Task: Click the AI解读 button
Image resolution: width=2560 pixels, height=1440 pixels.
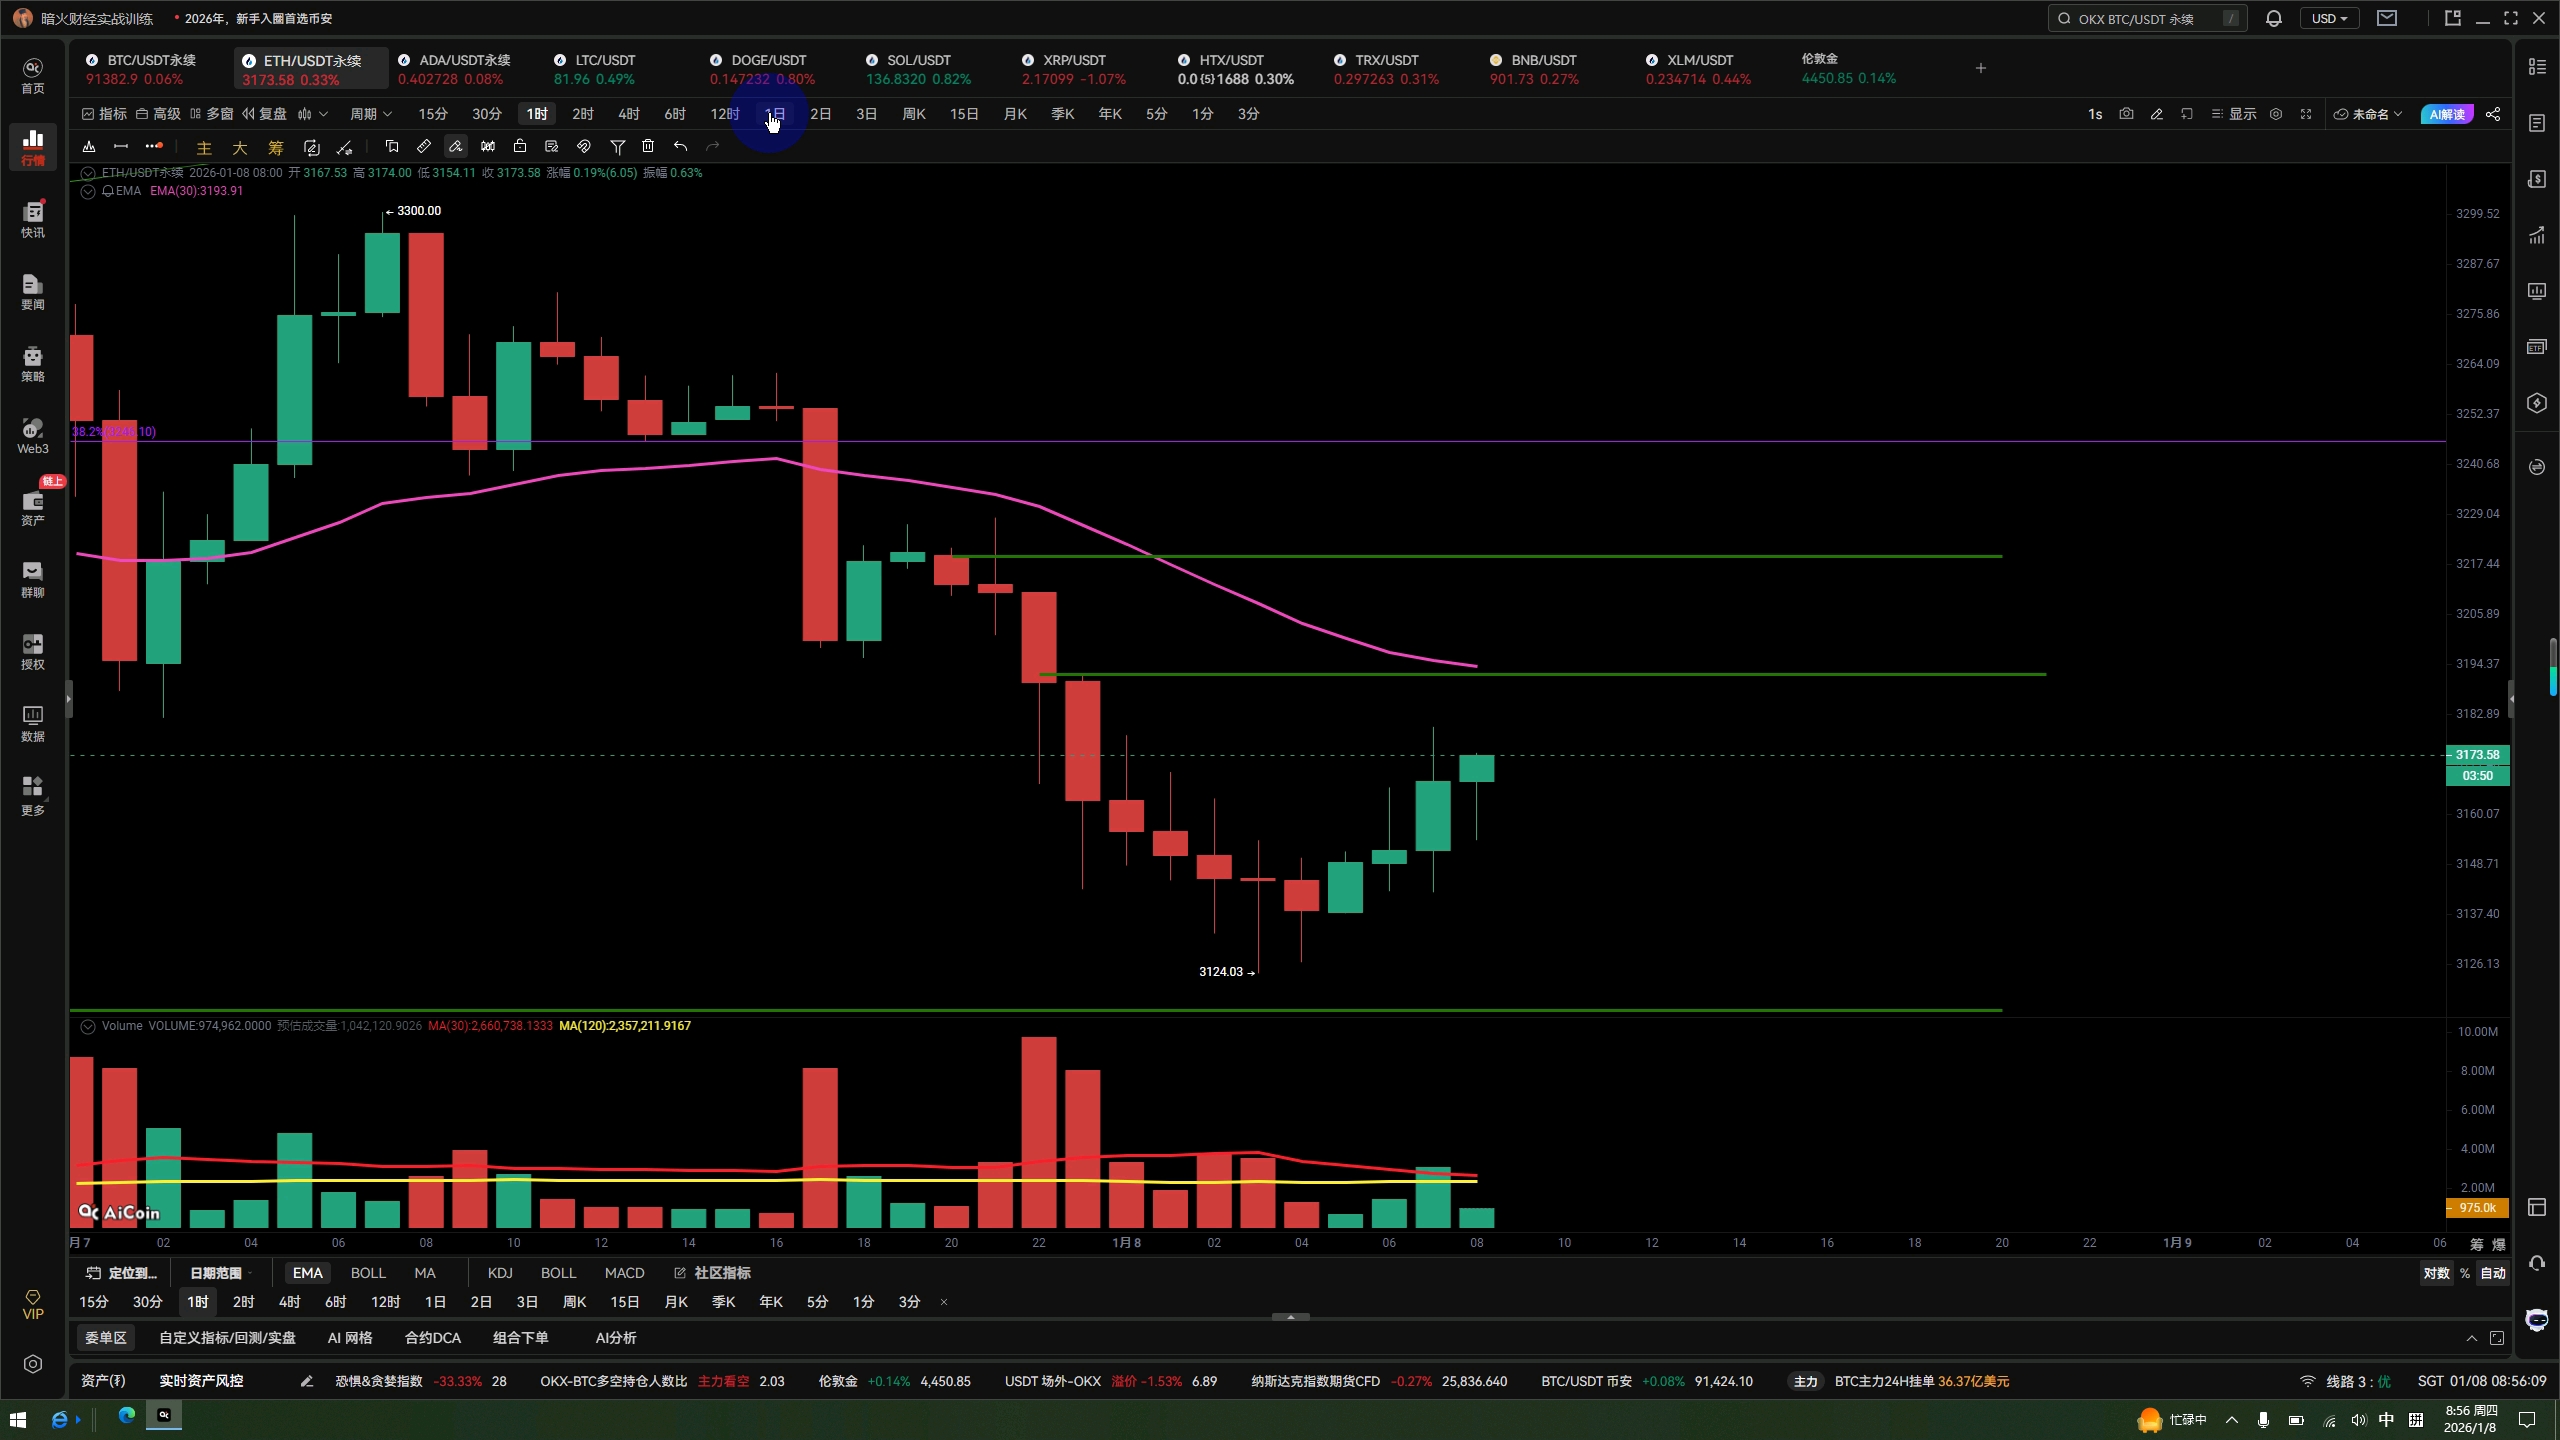Action: coord(2446,114)
